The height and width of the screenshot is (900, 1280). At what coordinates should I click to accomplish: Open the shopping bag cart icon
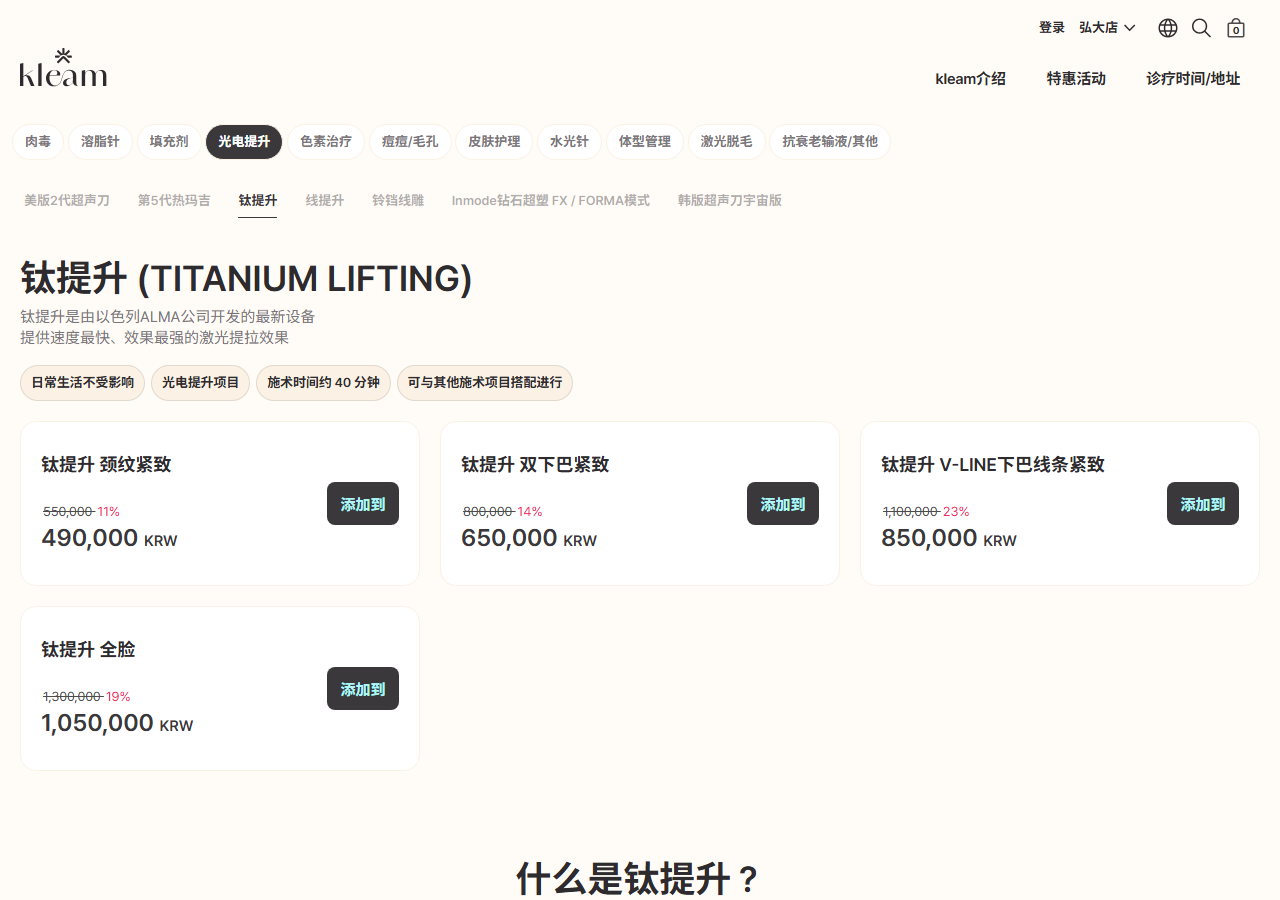click(1236, 28)
